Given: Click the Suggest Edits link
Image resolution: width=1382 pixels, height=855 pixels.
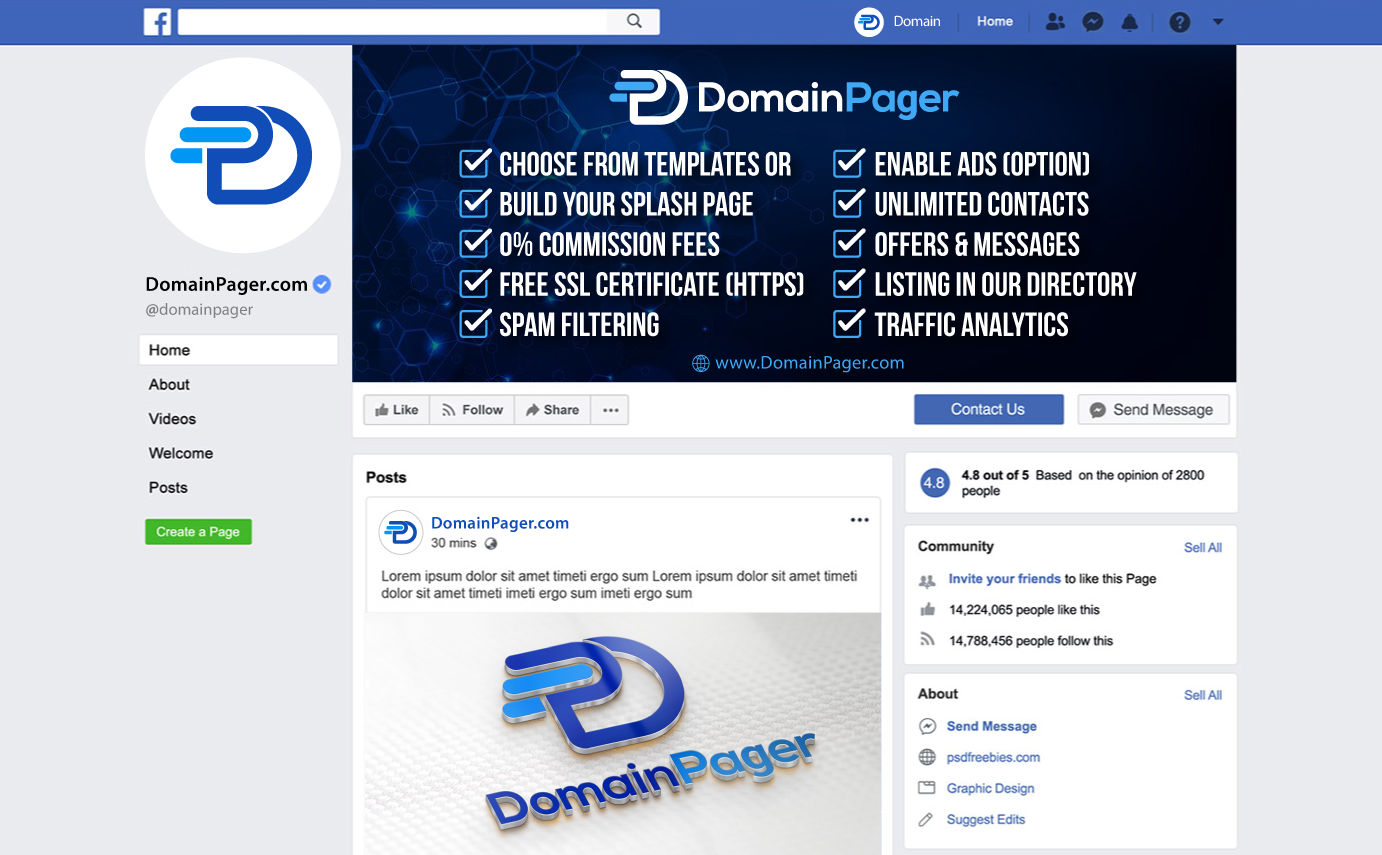Looking at the screenshot, I should 986,820.
